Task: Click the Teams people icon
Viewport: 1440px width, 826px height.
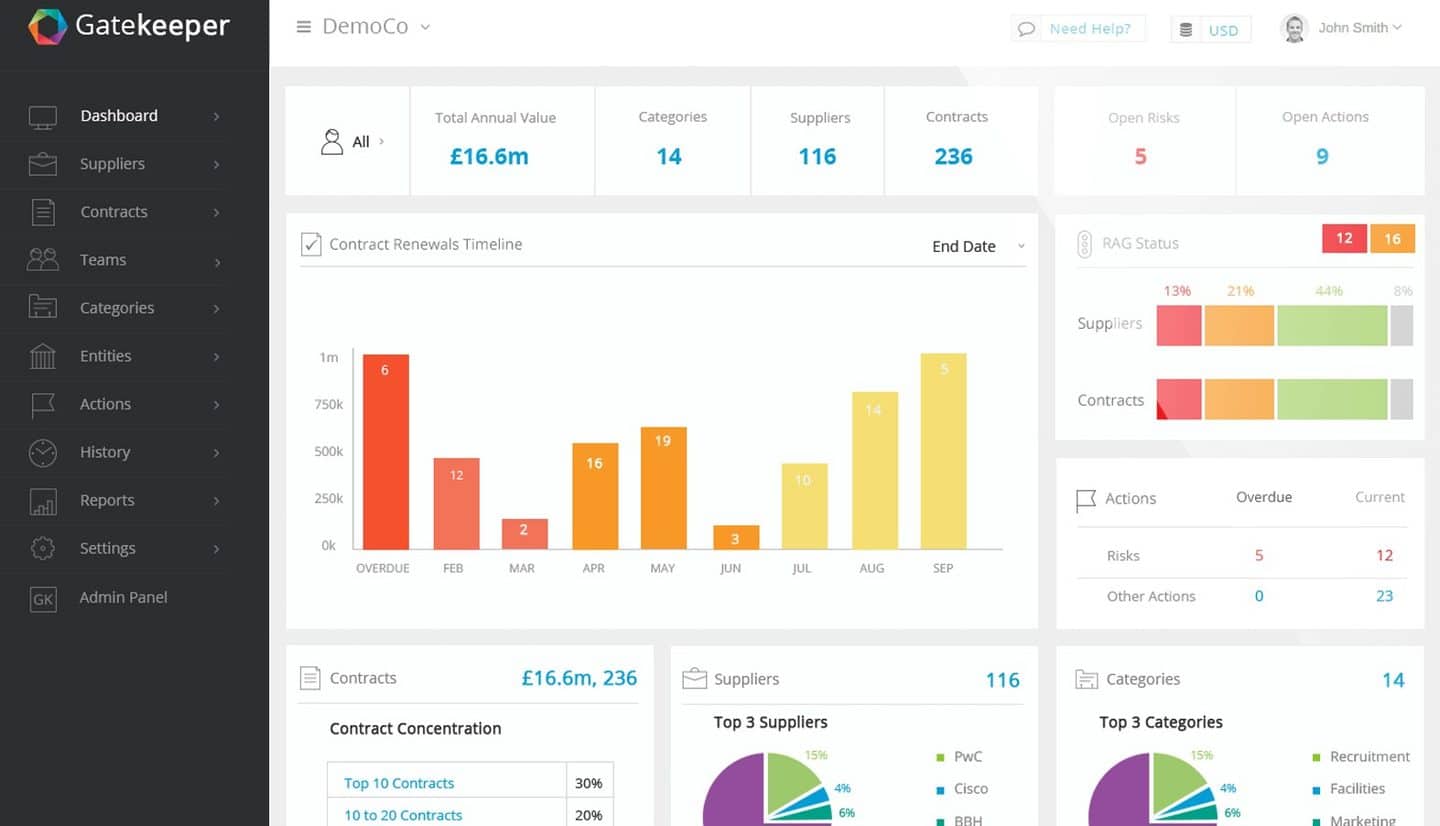Action: coord(43,260)
